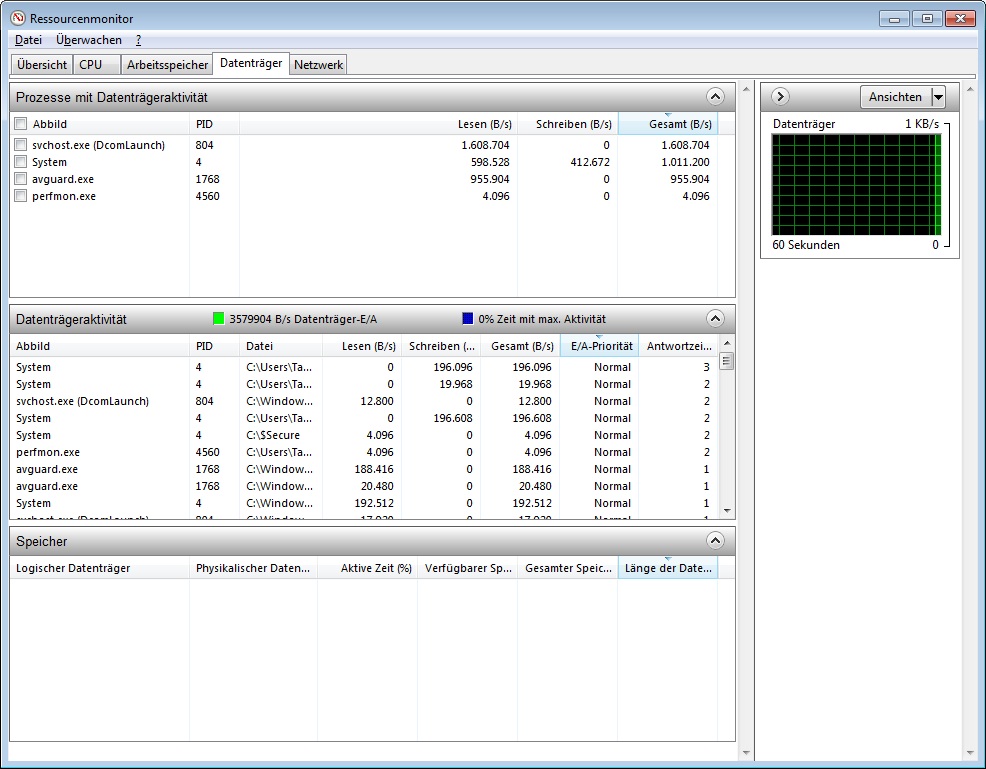Check the avguard.exe process checkbox
The image size is (986, 769).
(21, 179)
